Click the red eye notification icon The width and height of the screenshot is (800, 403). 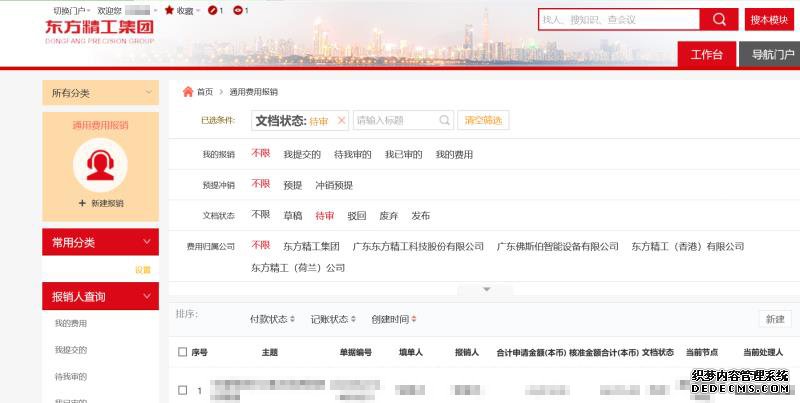click(237, 10)
